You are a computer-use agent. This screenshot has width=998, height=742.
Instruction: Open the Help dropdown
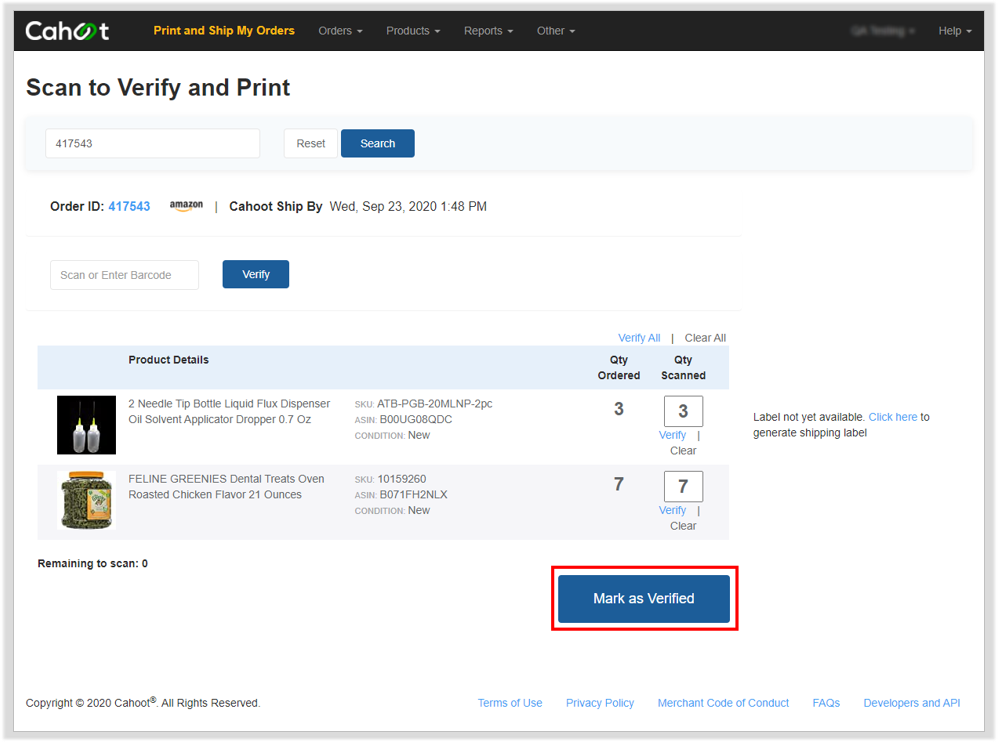955,31
